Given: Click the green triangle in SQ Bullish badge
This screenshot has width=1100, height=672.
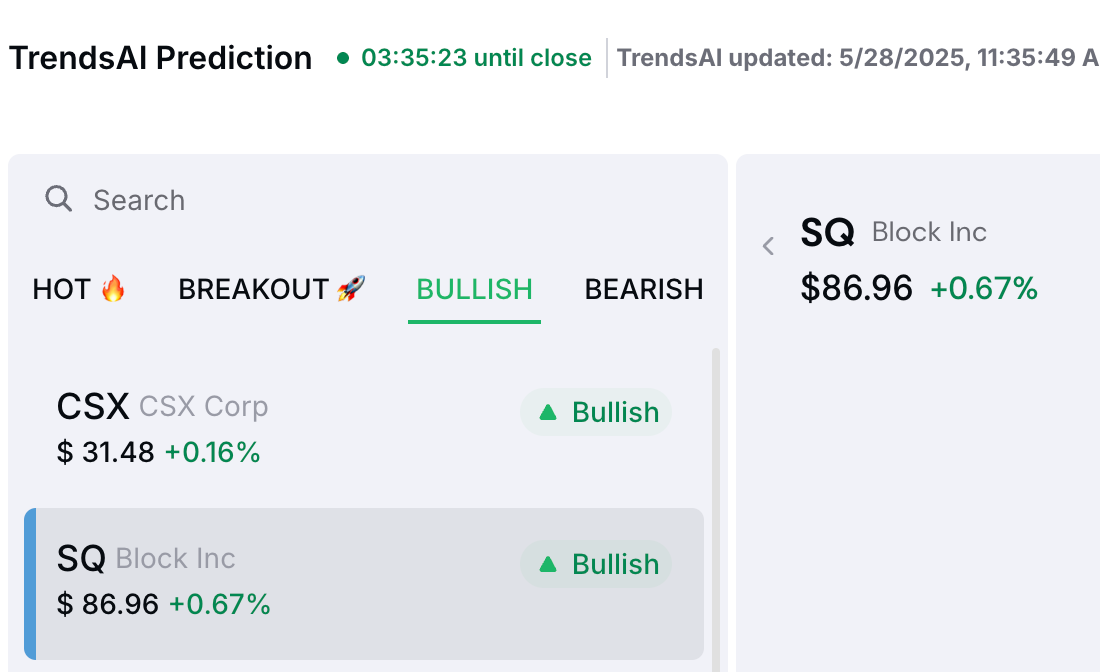Looking at the screenshot, I should 548,564.
